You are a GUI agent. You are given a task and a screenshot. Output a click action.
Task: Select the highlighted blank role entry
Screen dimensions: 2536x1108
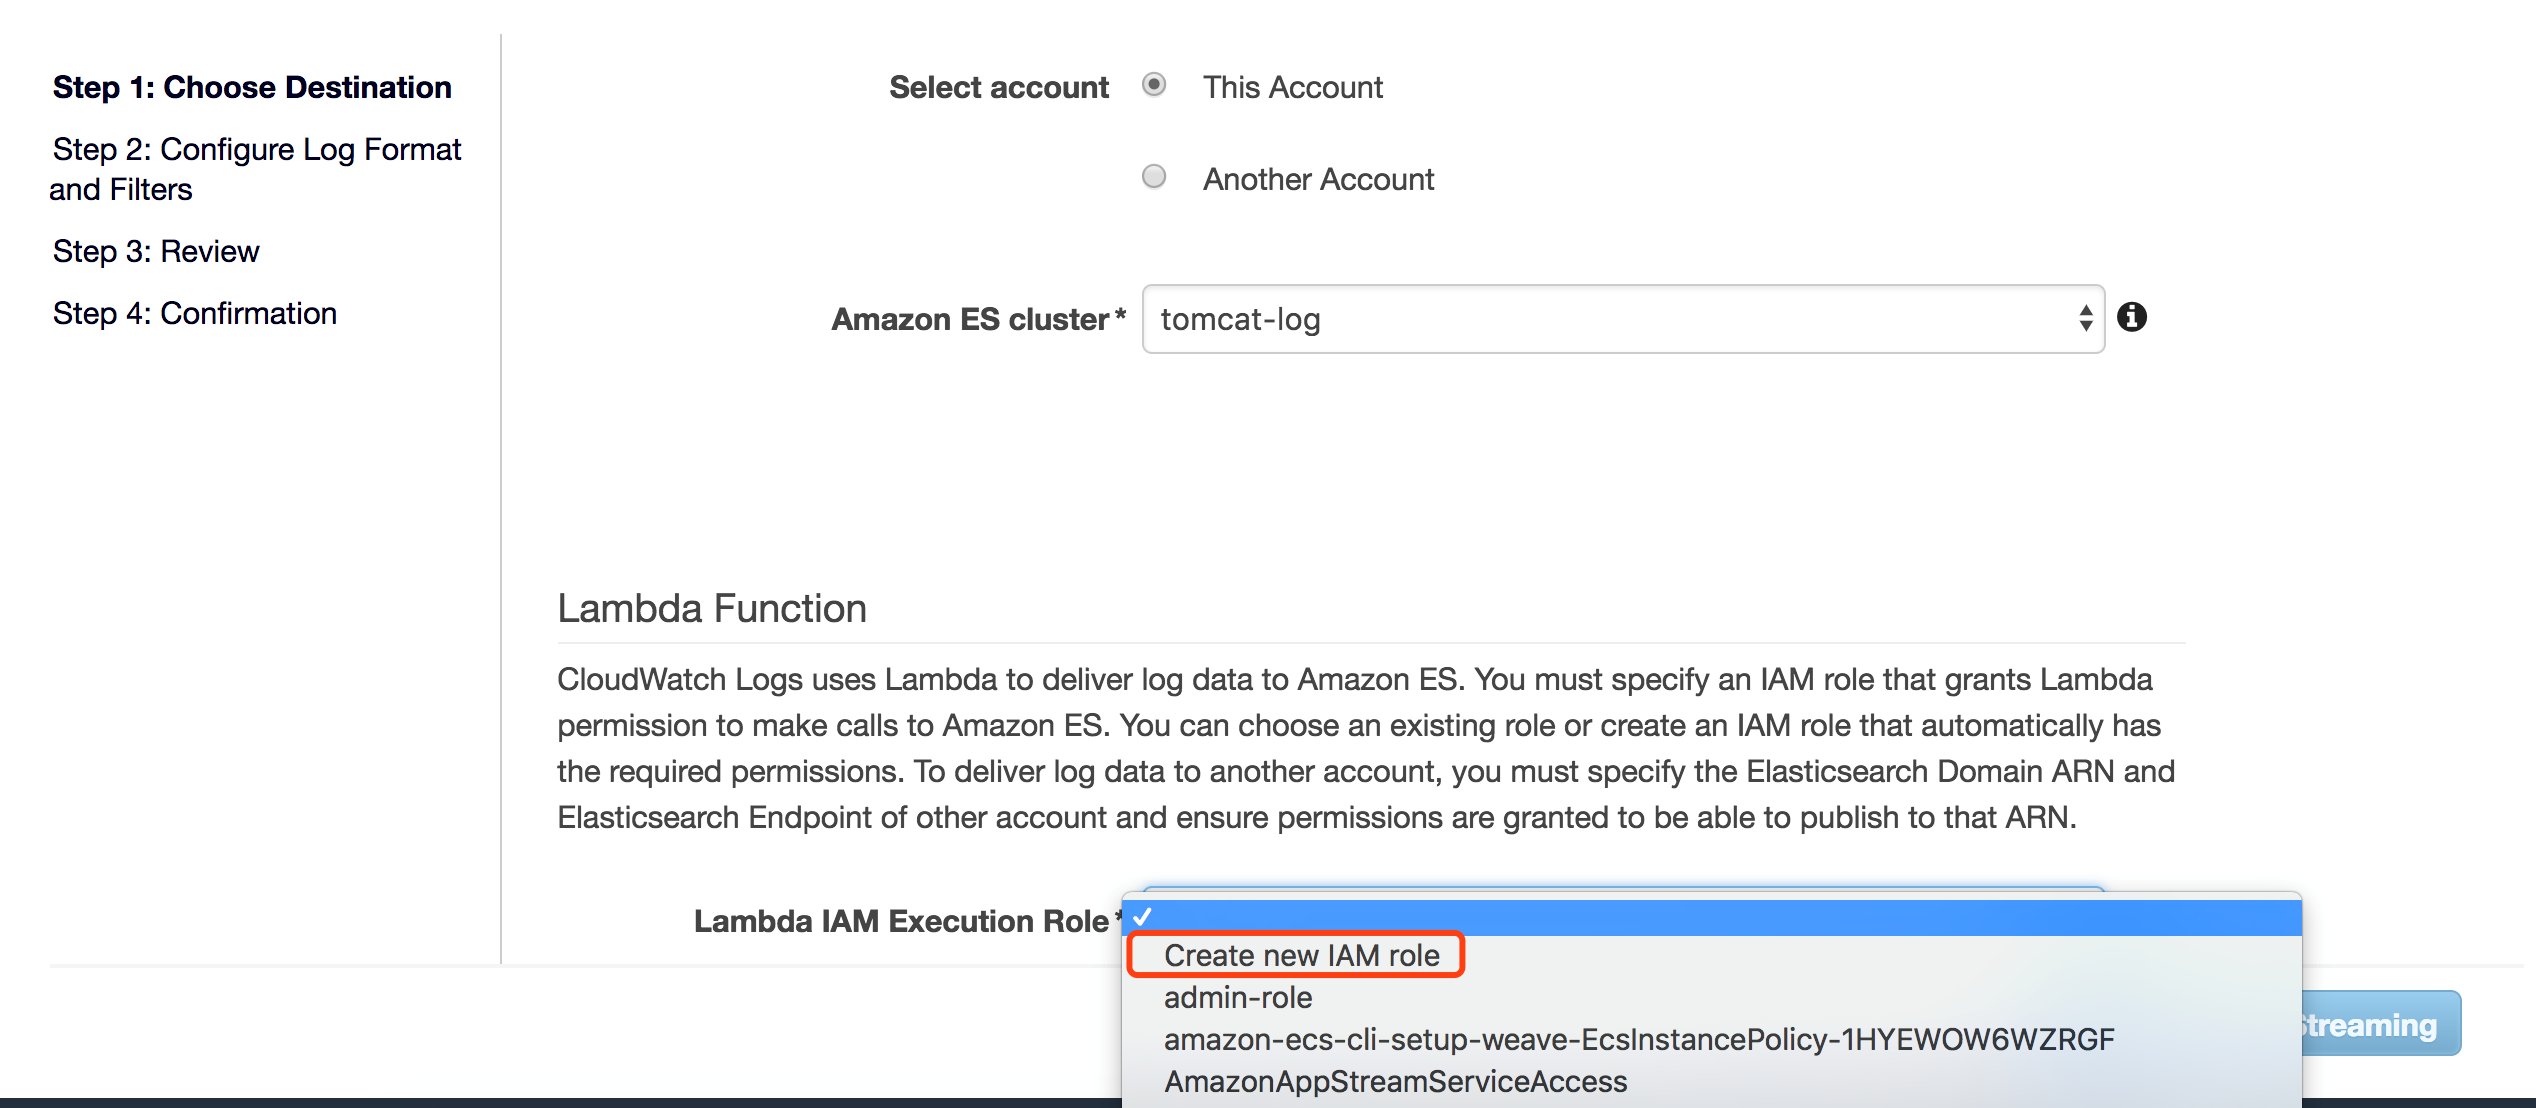coord(1710,917)
